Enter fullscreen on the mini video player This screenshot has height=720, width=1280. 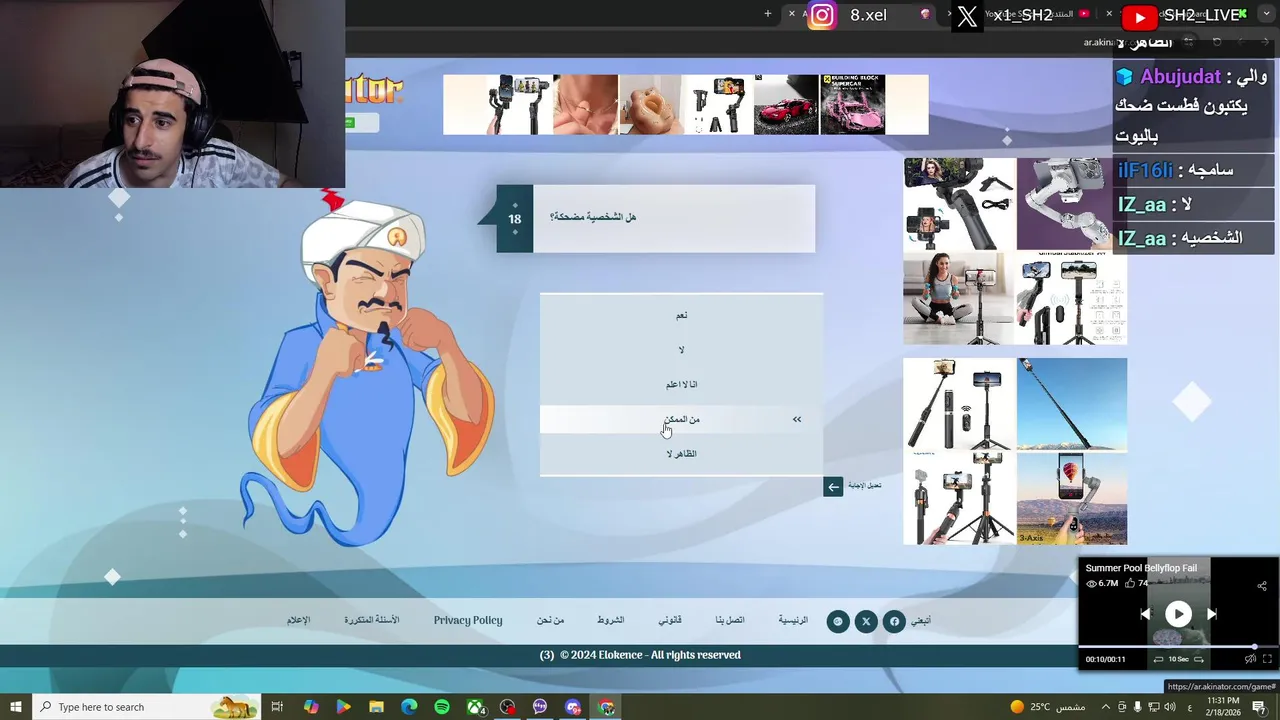click(1267, 659)
